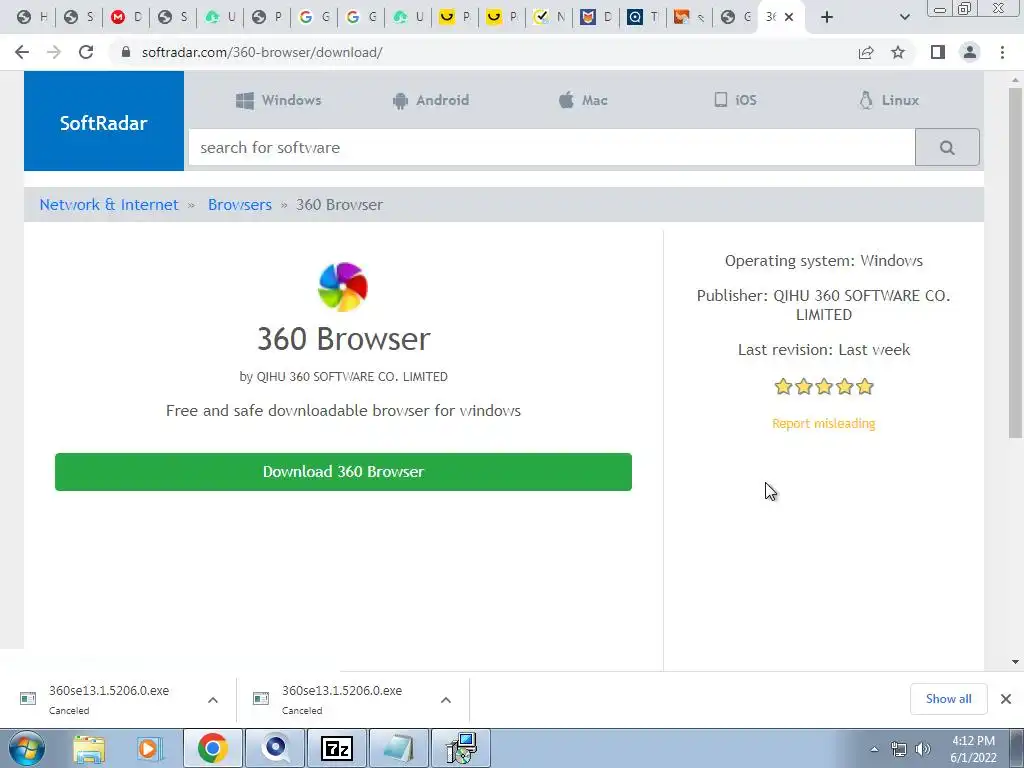Switch to the checkmark icon tab labeled N
This screenshot has width=1024, height=768.
(x=549, y=17)
